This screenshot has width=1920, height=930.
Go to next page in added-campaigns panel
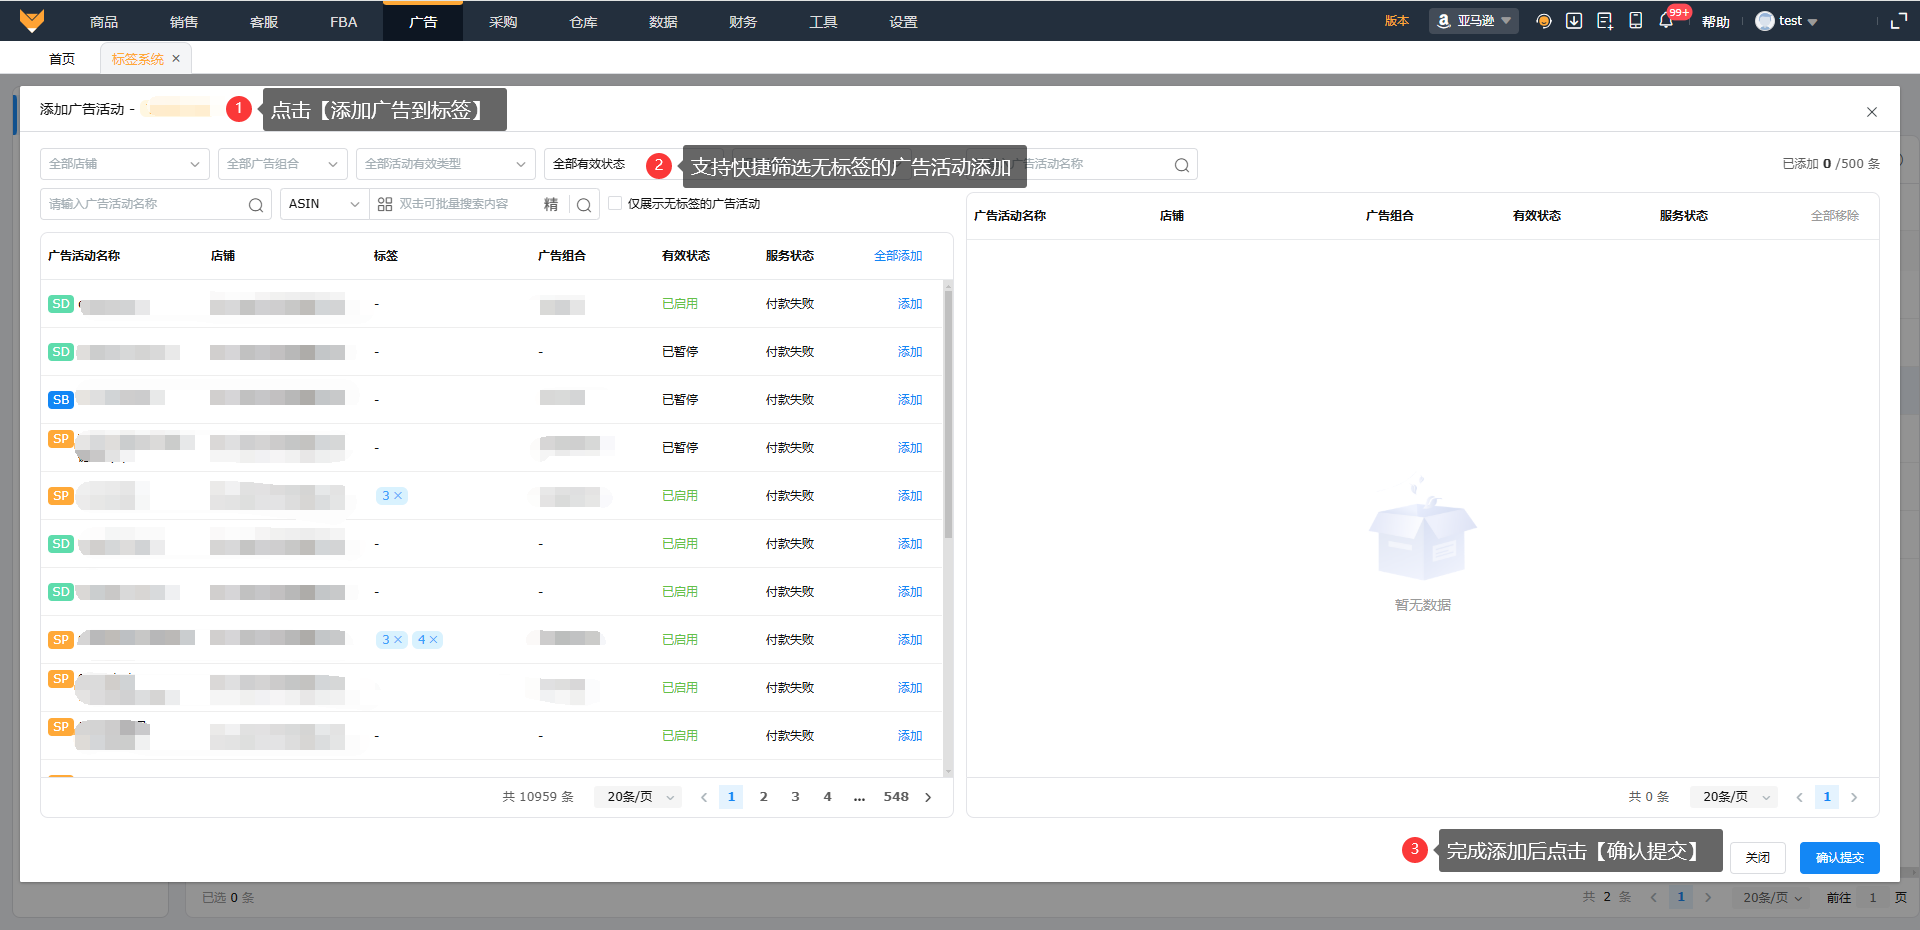click(x=1854, y=797)
